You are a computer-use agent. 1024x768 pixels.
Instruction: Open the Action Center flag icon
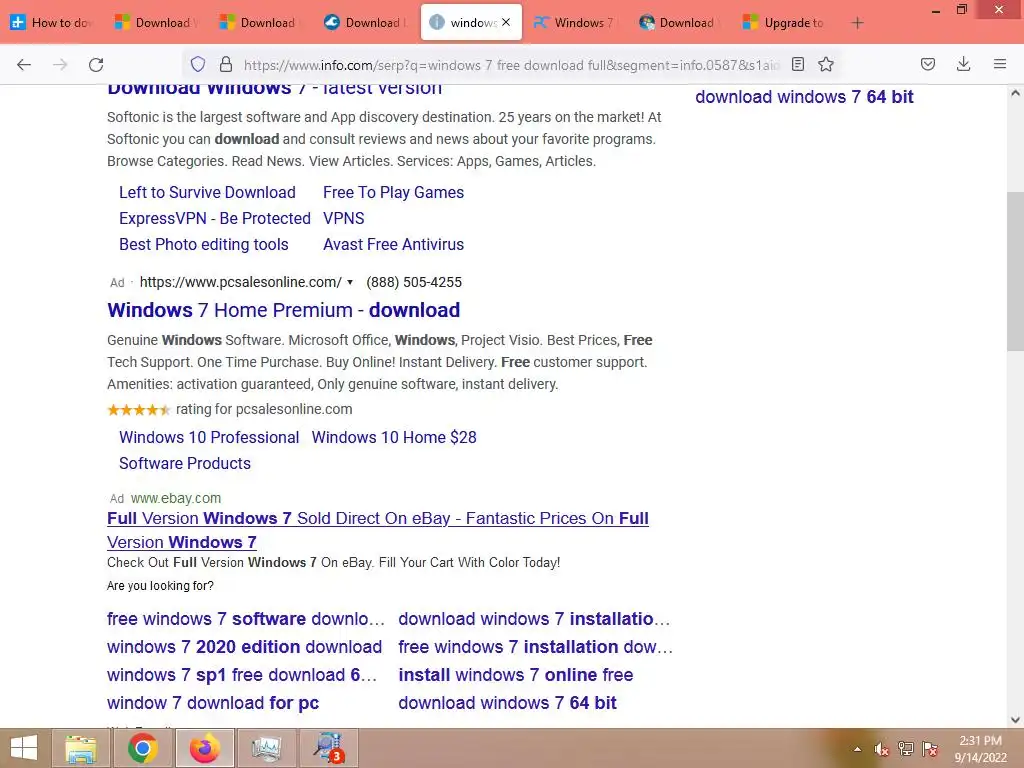(x=930, y=749)
